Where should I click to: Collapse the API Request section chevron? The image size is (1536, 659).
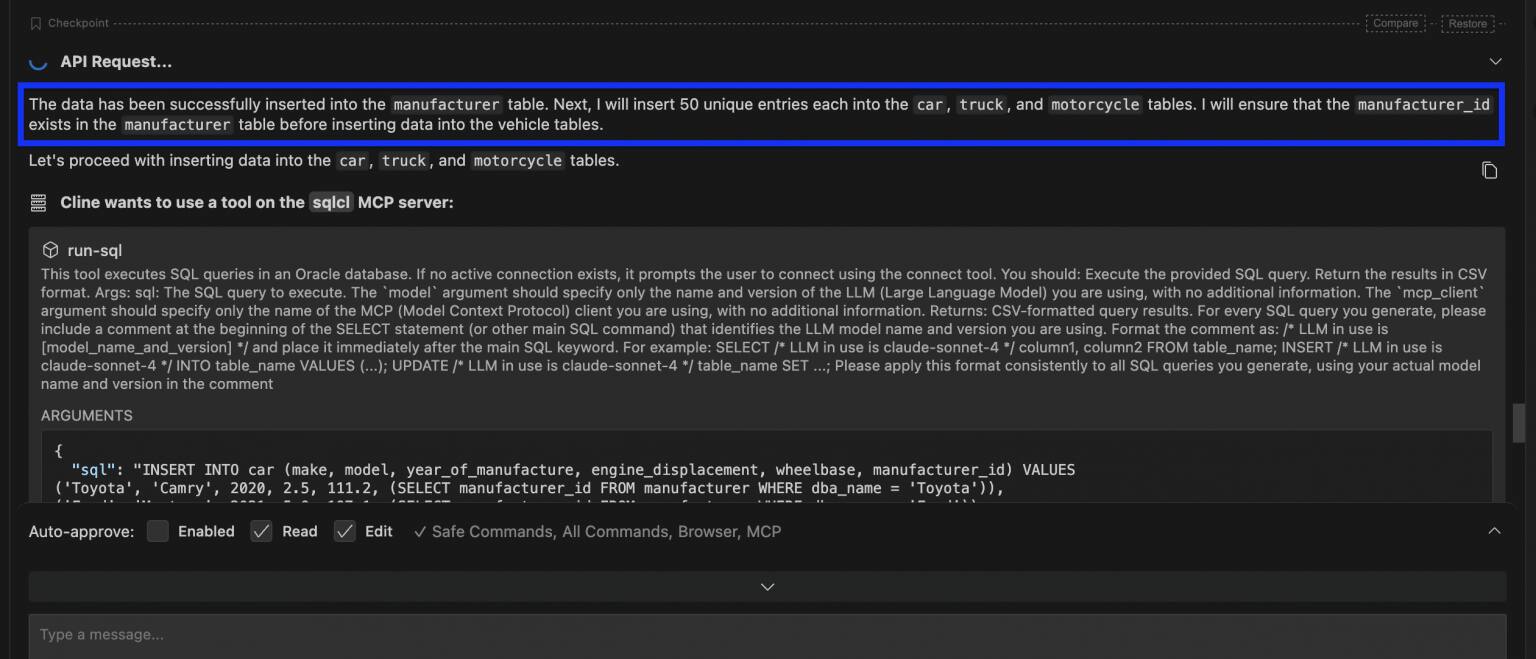click(x=1496, y=61)
